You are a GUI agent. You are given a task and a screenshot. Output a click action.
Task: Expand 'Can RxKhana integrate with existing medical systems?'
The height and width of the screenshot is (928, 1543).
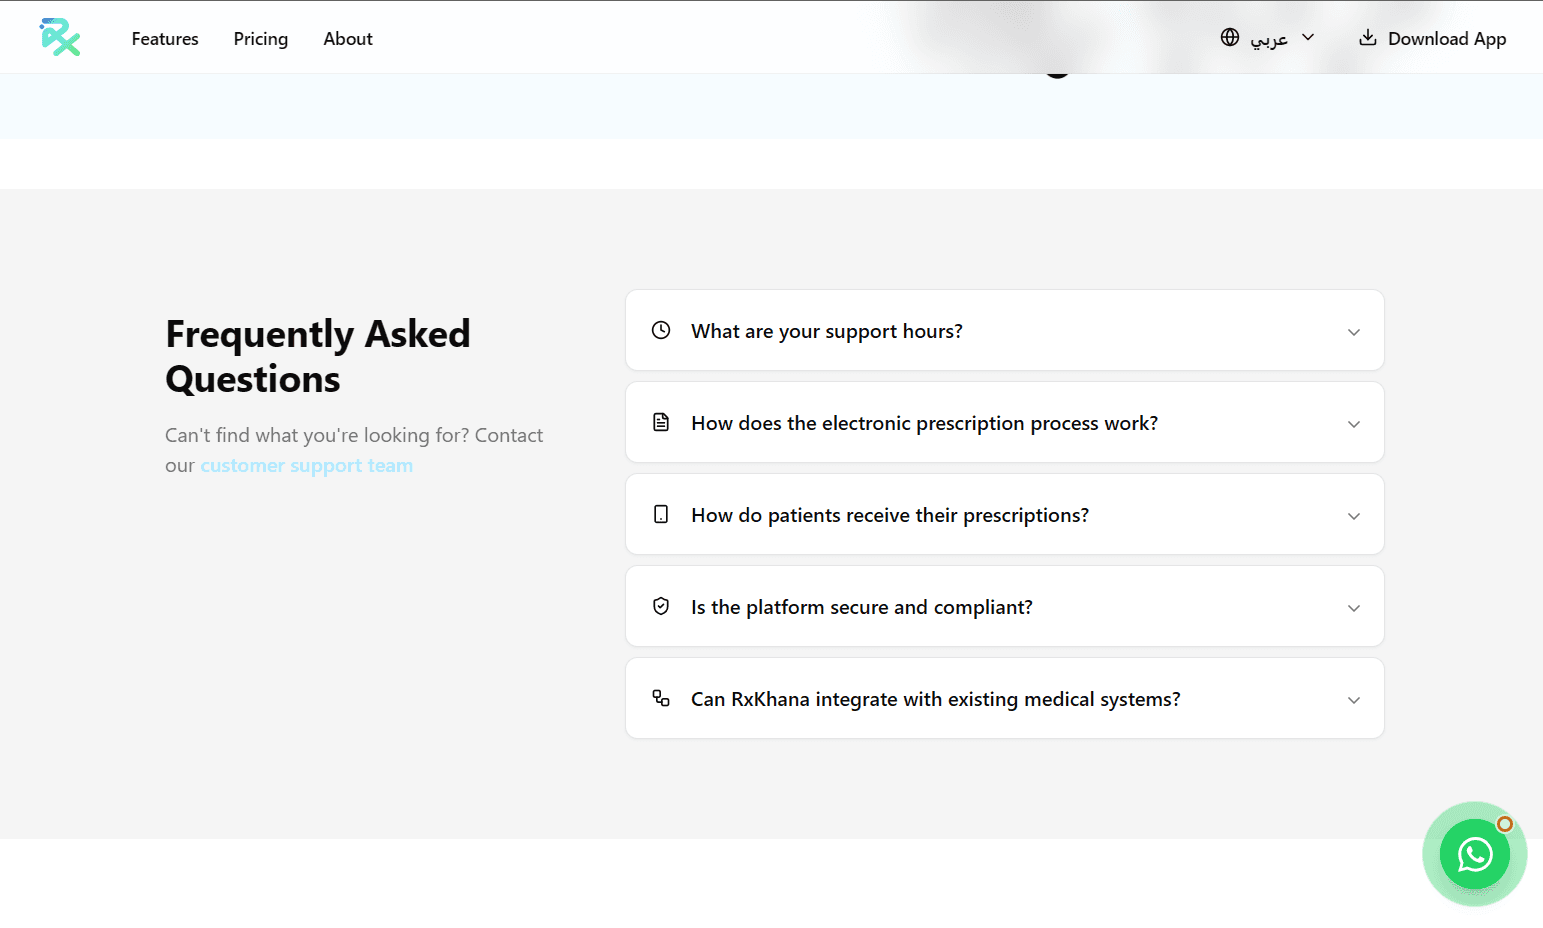click(x=935, y=700)
